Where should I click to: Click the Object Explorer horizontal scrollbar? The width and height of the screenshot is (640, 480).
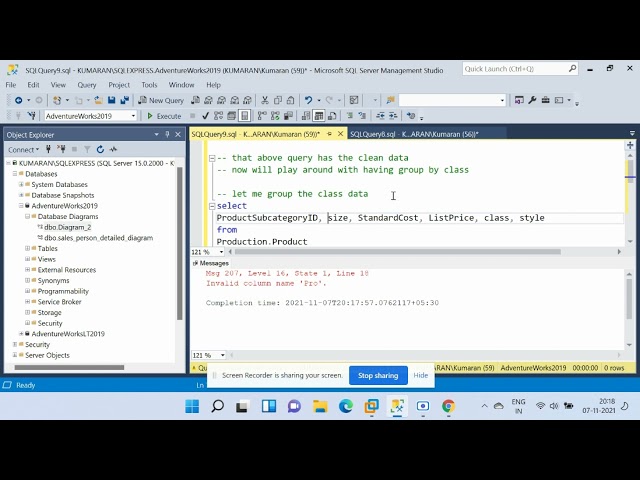pyautogui.click(x=69, y=367)
